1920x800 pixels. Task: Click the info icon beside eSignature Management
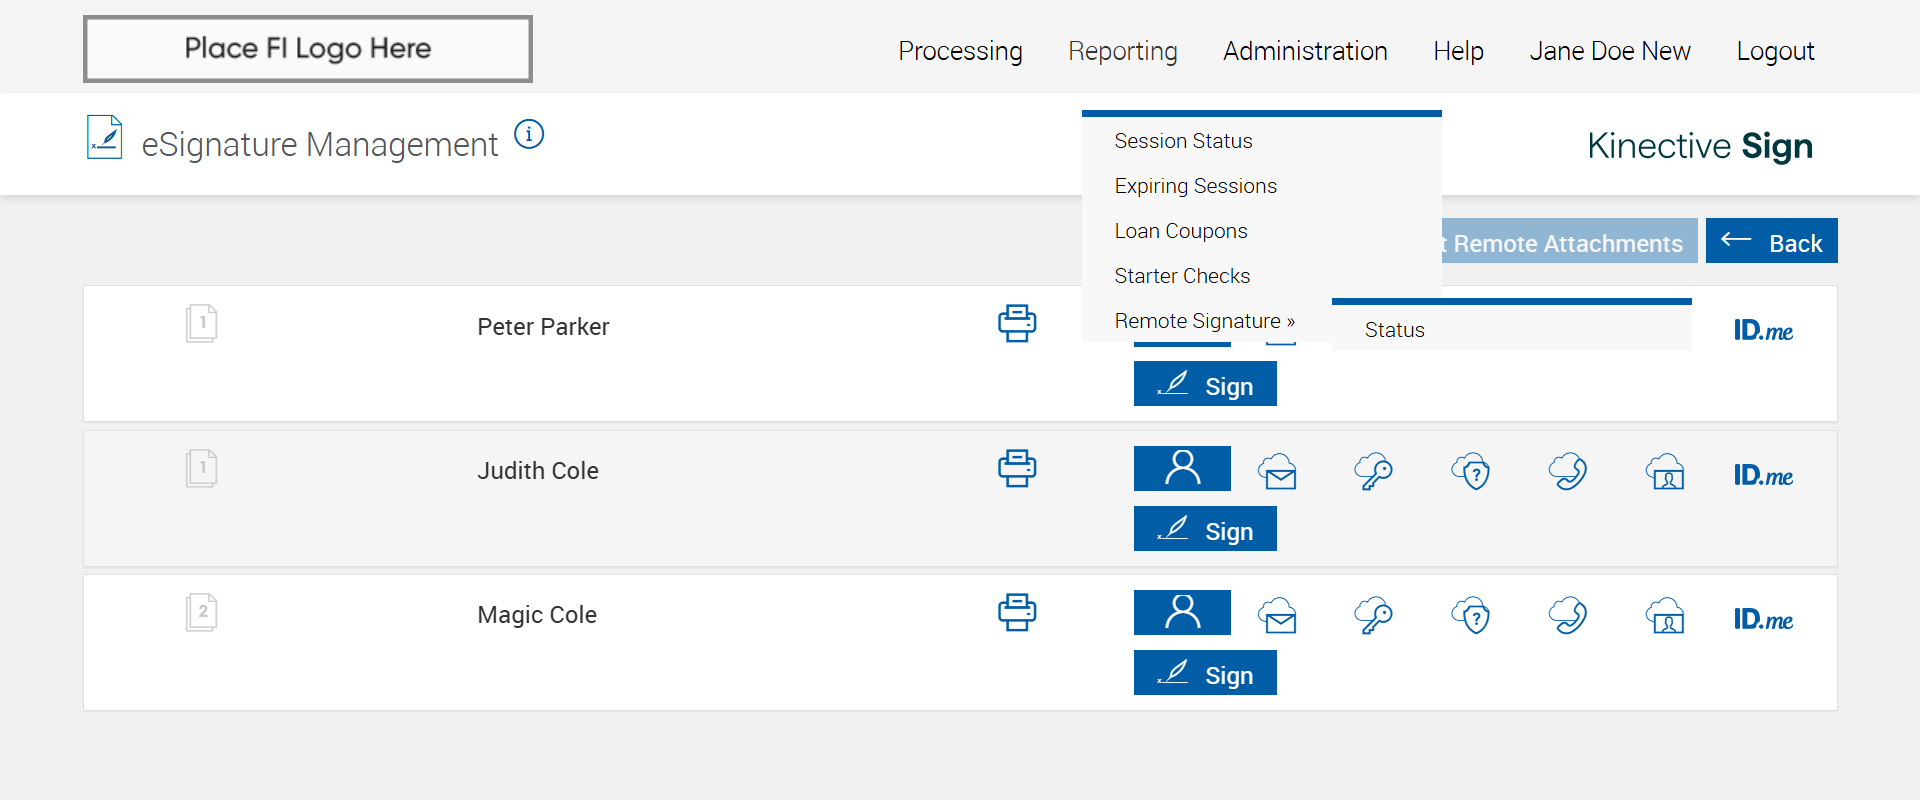click(x=529, y=134)
